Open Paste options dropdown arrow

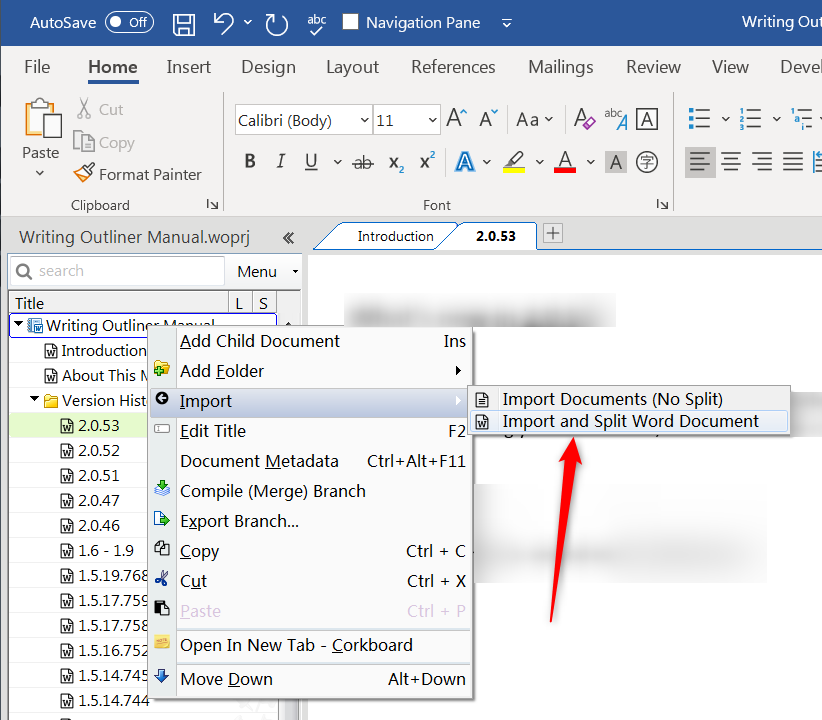point(40,173)
